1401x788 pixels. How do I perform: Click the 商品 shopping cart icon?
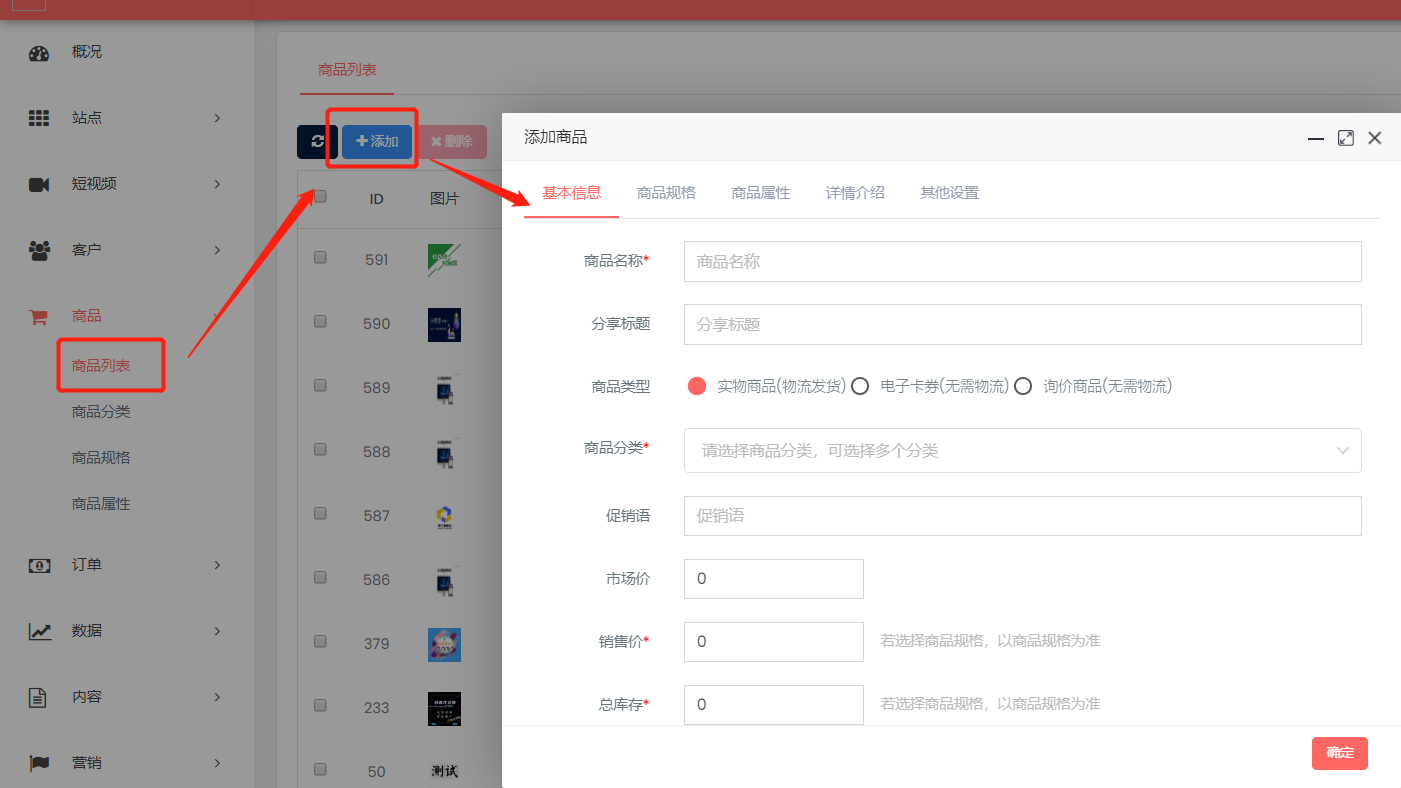point(39,317)
